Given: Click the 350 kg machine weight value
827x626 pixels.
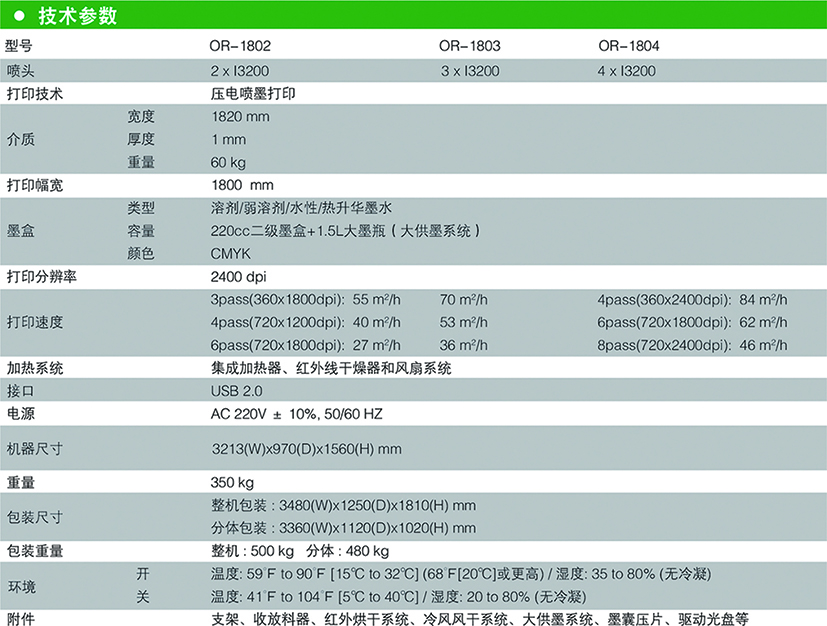Looking at the screenshot, I should pyautogui.click(x=234, y=482).
